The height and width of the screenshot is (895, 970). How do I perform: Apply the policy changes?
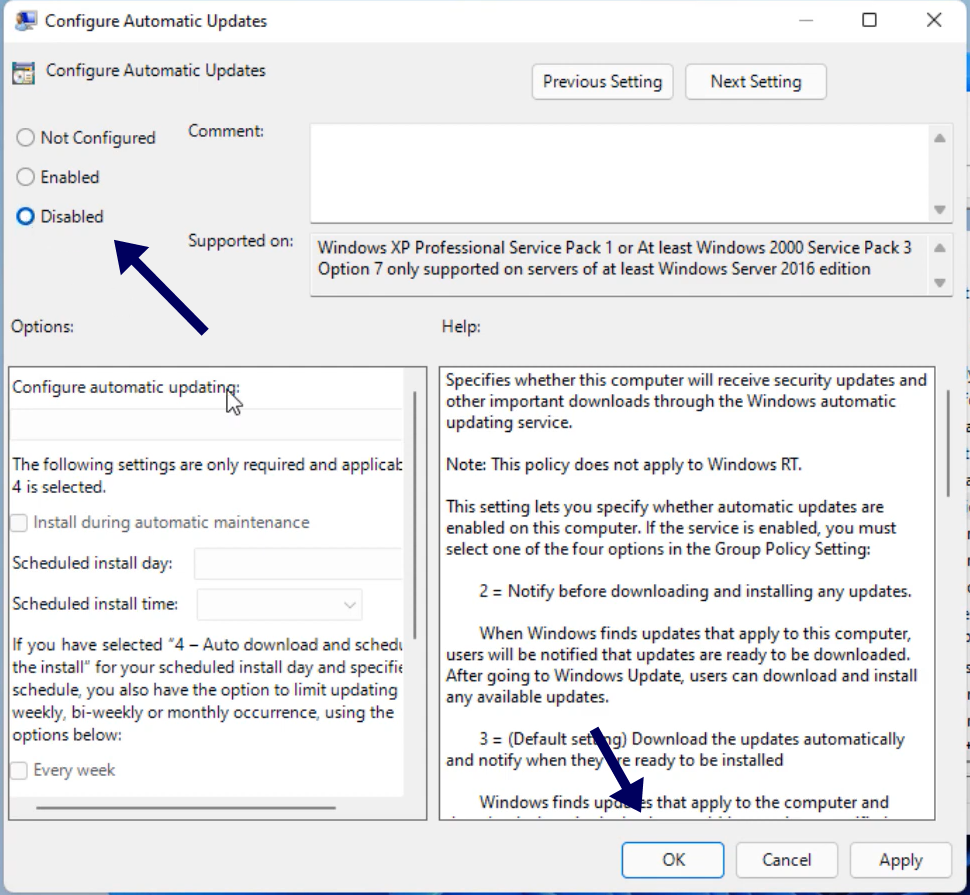(x=900, y=860)
